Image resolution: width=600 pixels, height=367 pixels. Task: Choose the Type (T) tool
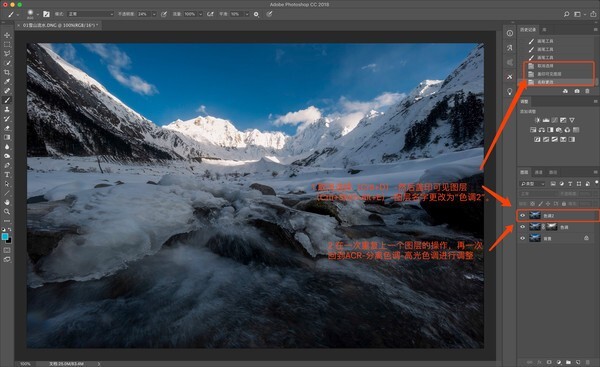(x=7, y=175)
